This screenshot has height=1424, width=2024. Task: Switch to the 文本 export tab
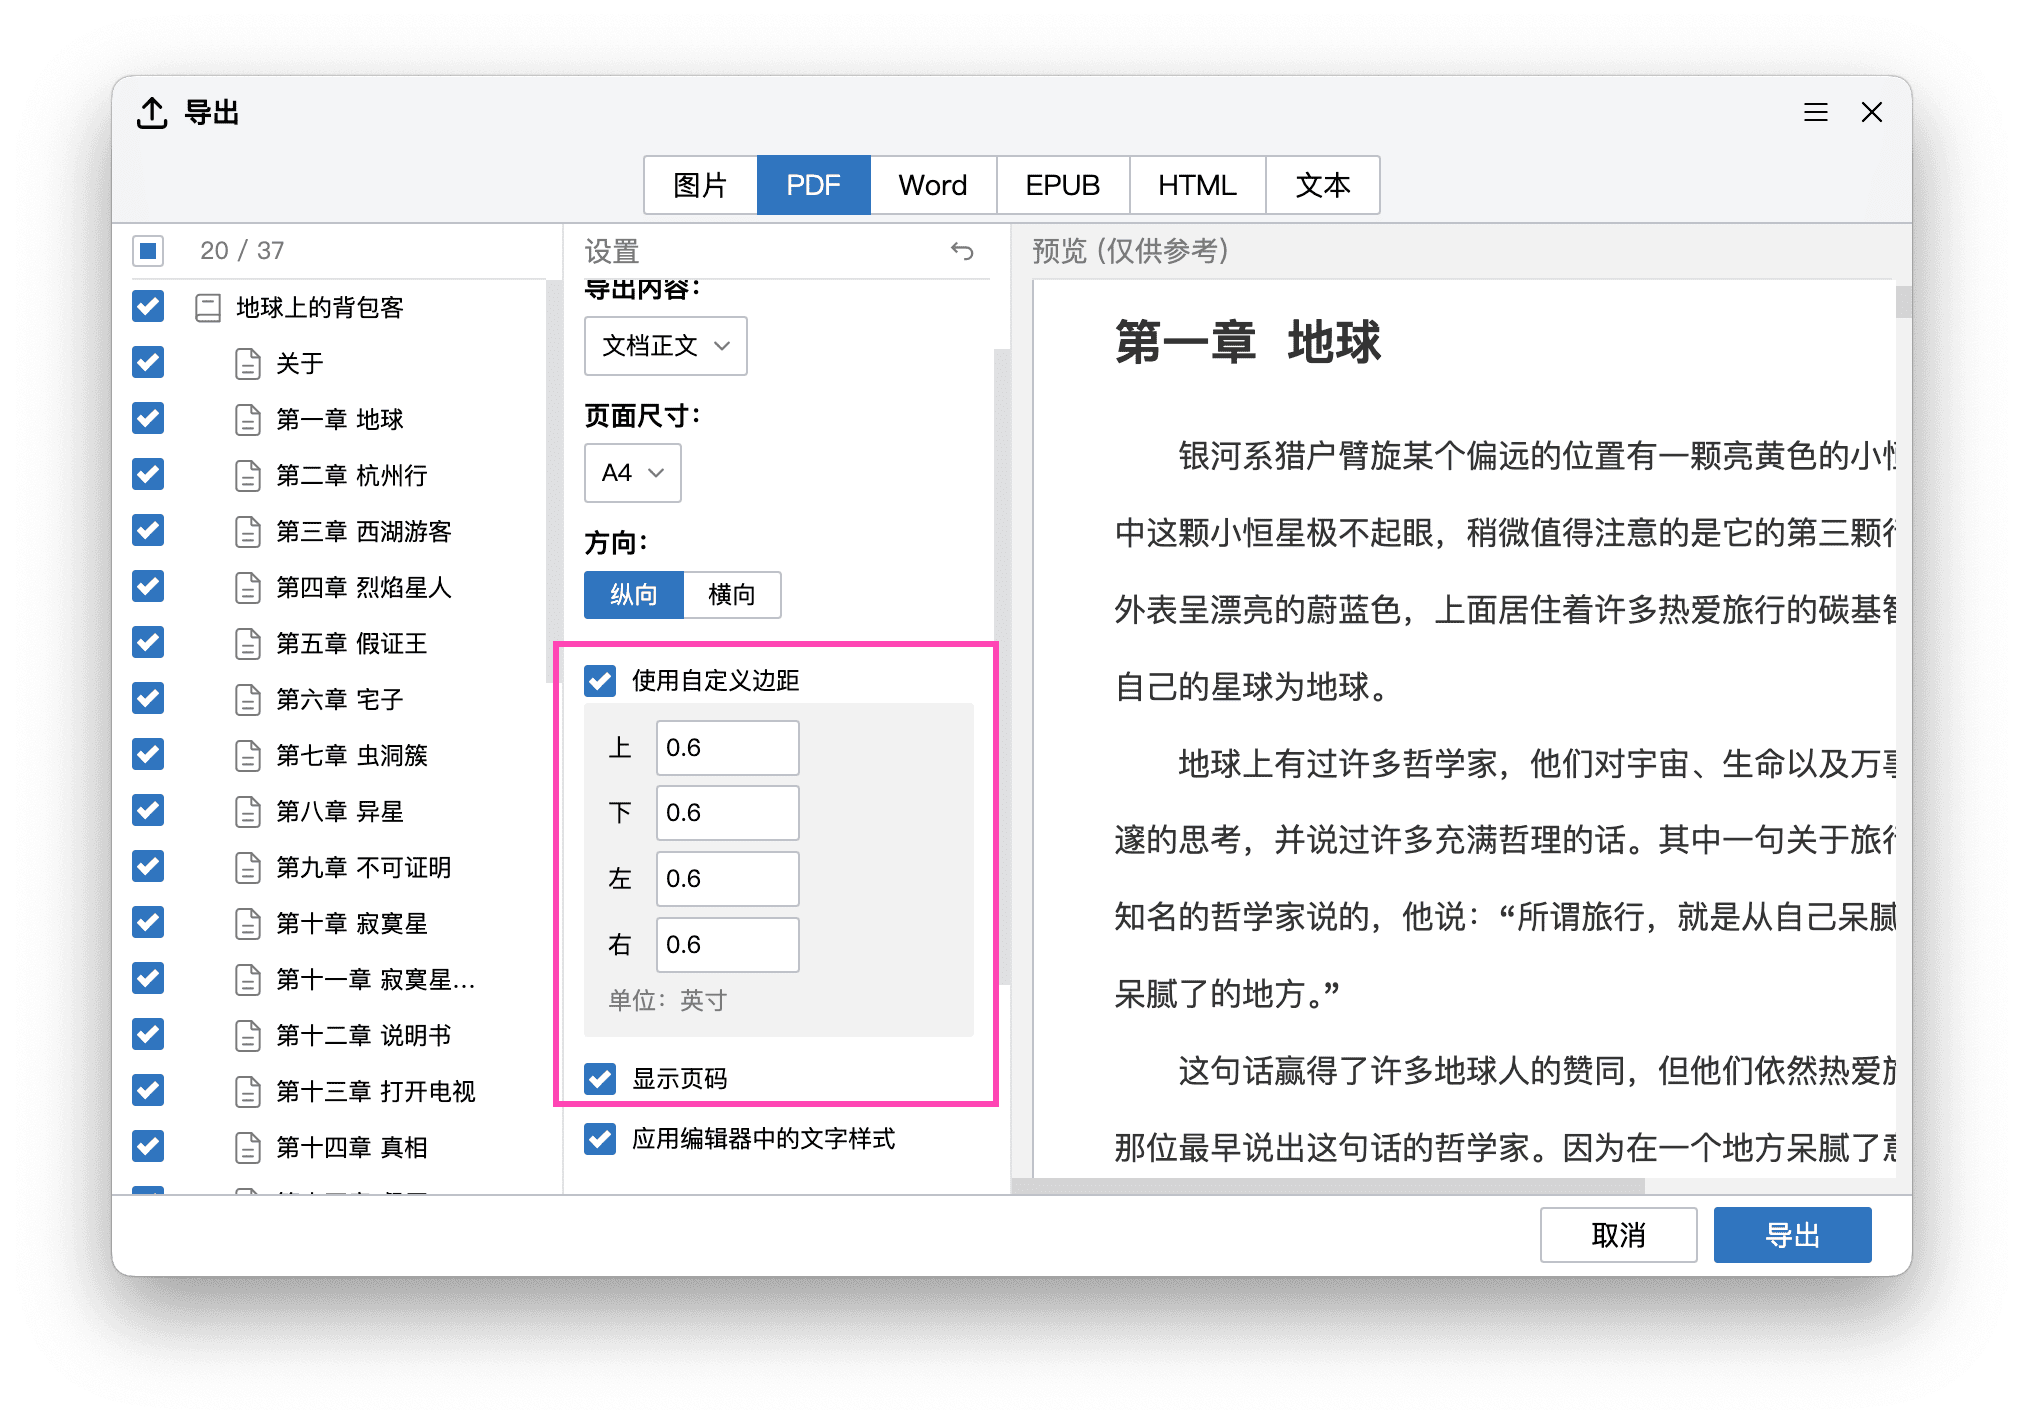(x=1323, y=185)
